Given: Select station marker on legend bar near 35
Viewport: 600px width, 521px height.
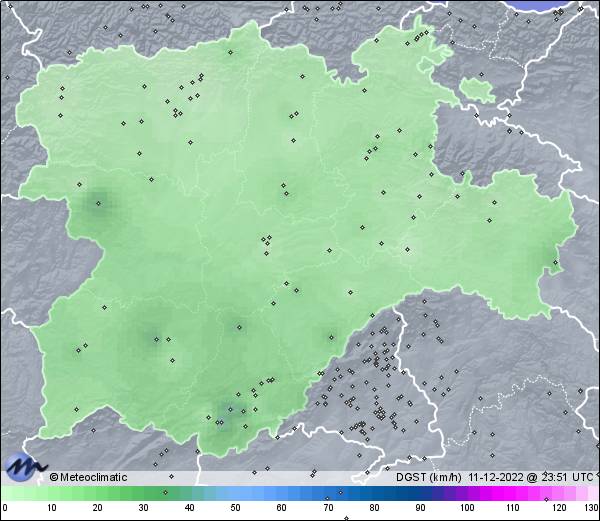Looking at the screenshot, I should (165, 492).
